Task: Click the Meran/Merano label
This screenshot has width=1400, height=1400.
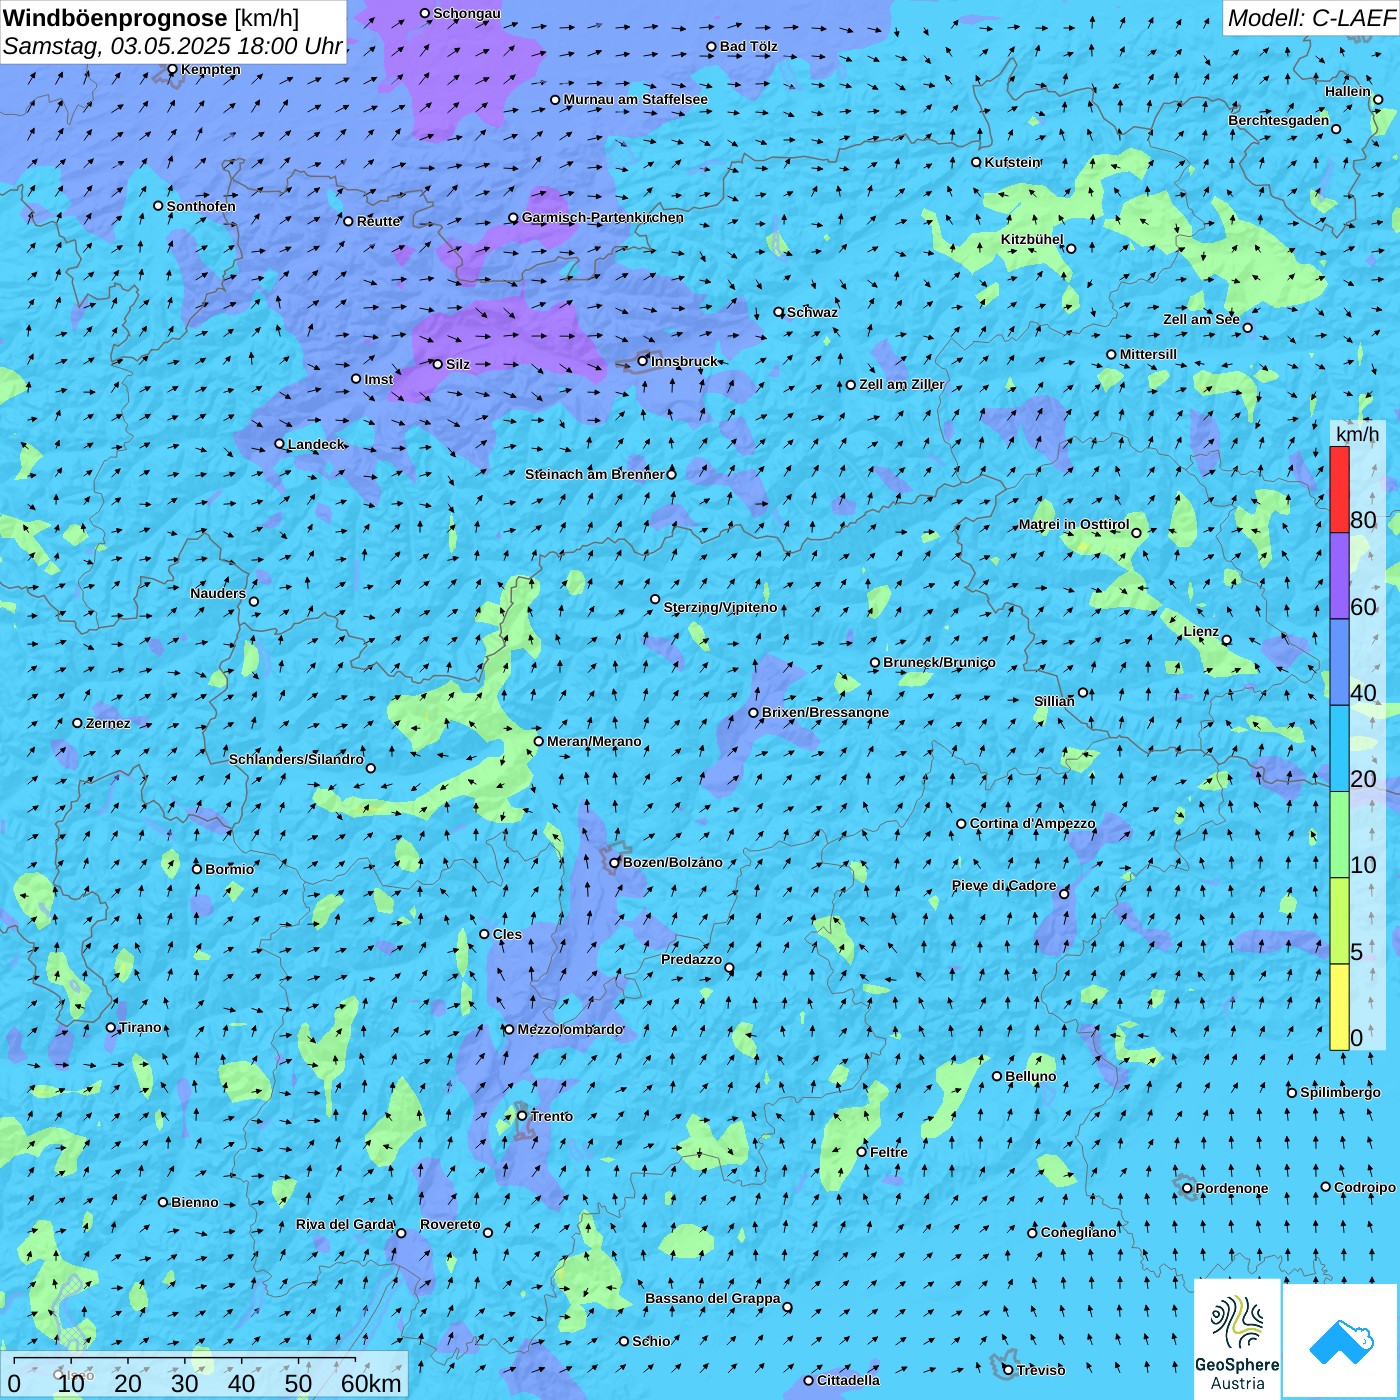Action: coord(594,741)
